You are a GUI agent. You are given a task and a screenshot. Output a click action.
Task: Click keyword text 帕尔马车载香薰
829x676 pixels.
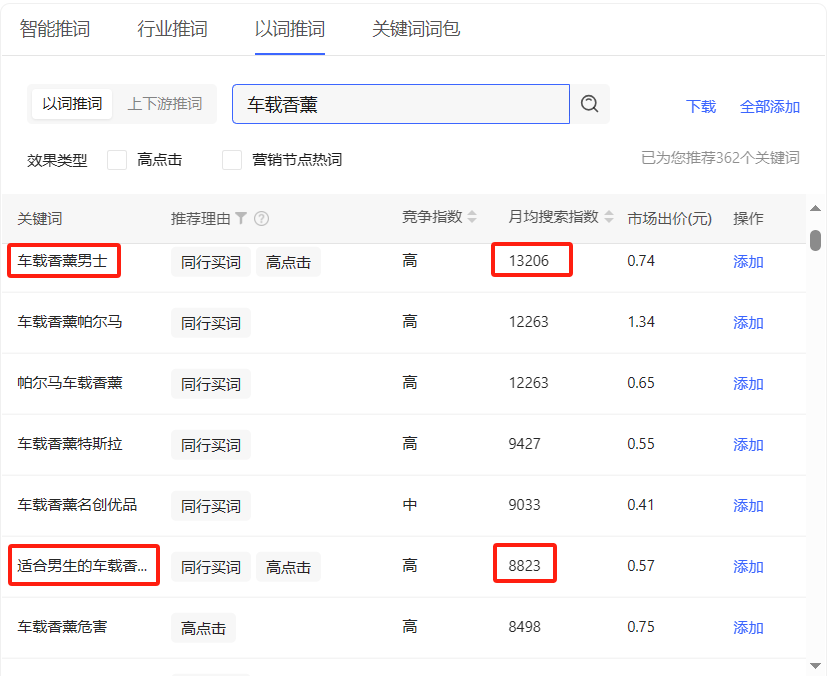point(70,383)
